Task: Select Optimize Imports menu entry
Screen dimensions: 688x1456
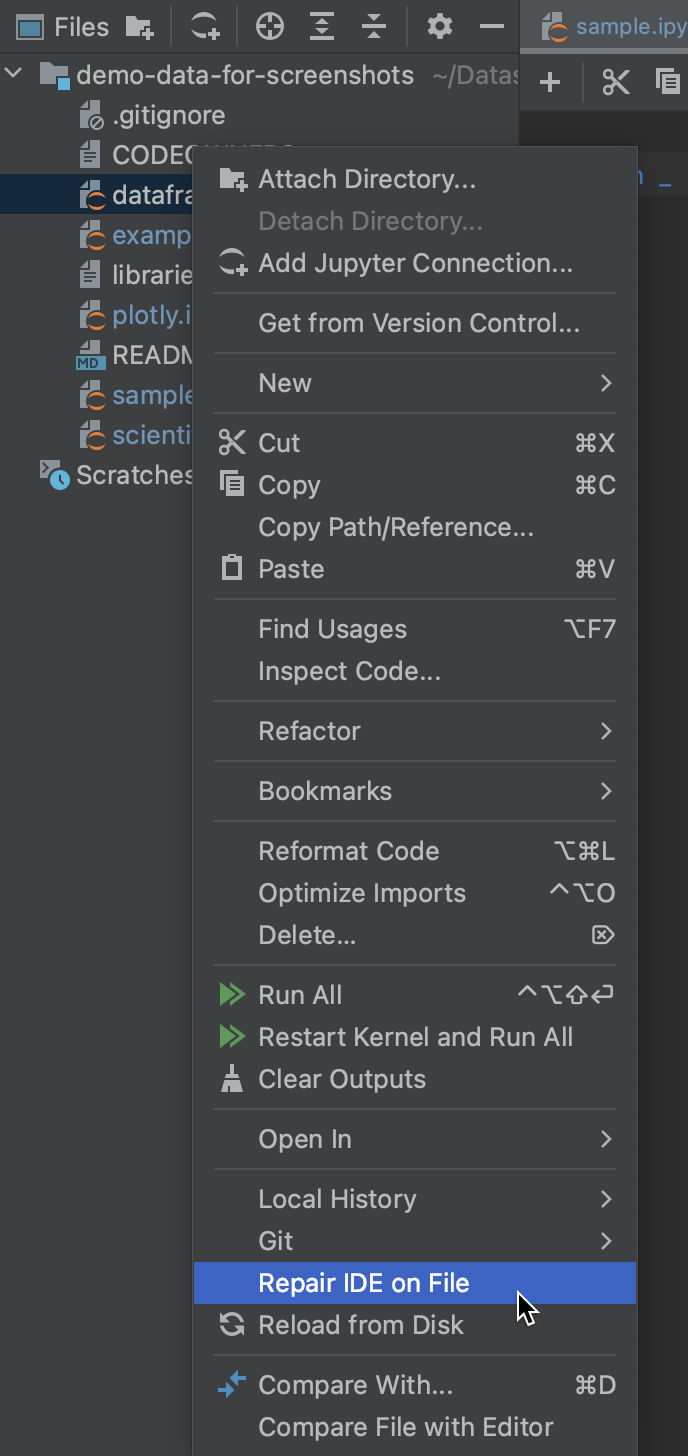Action: point(415,893)
